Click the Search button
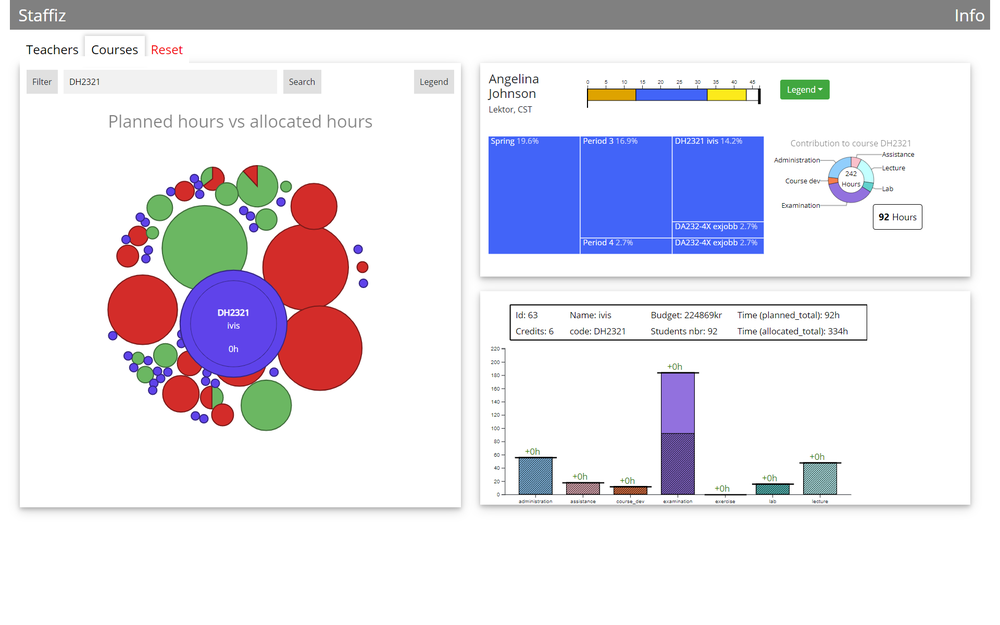Viewport: 1000px width, 625px height. coord(302,82)
